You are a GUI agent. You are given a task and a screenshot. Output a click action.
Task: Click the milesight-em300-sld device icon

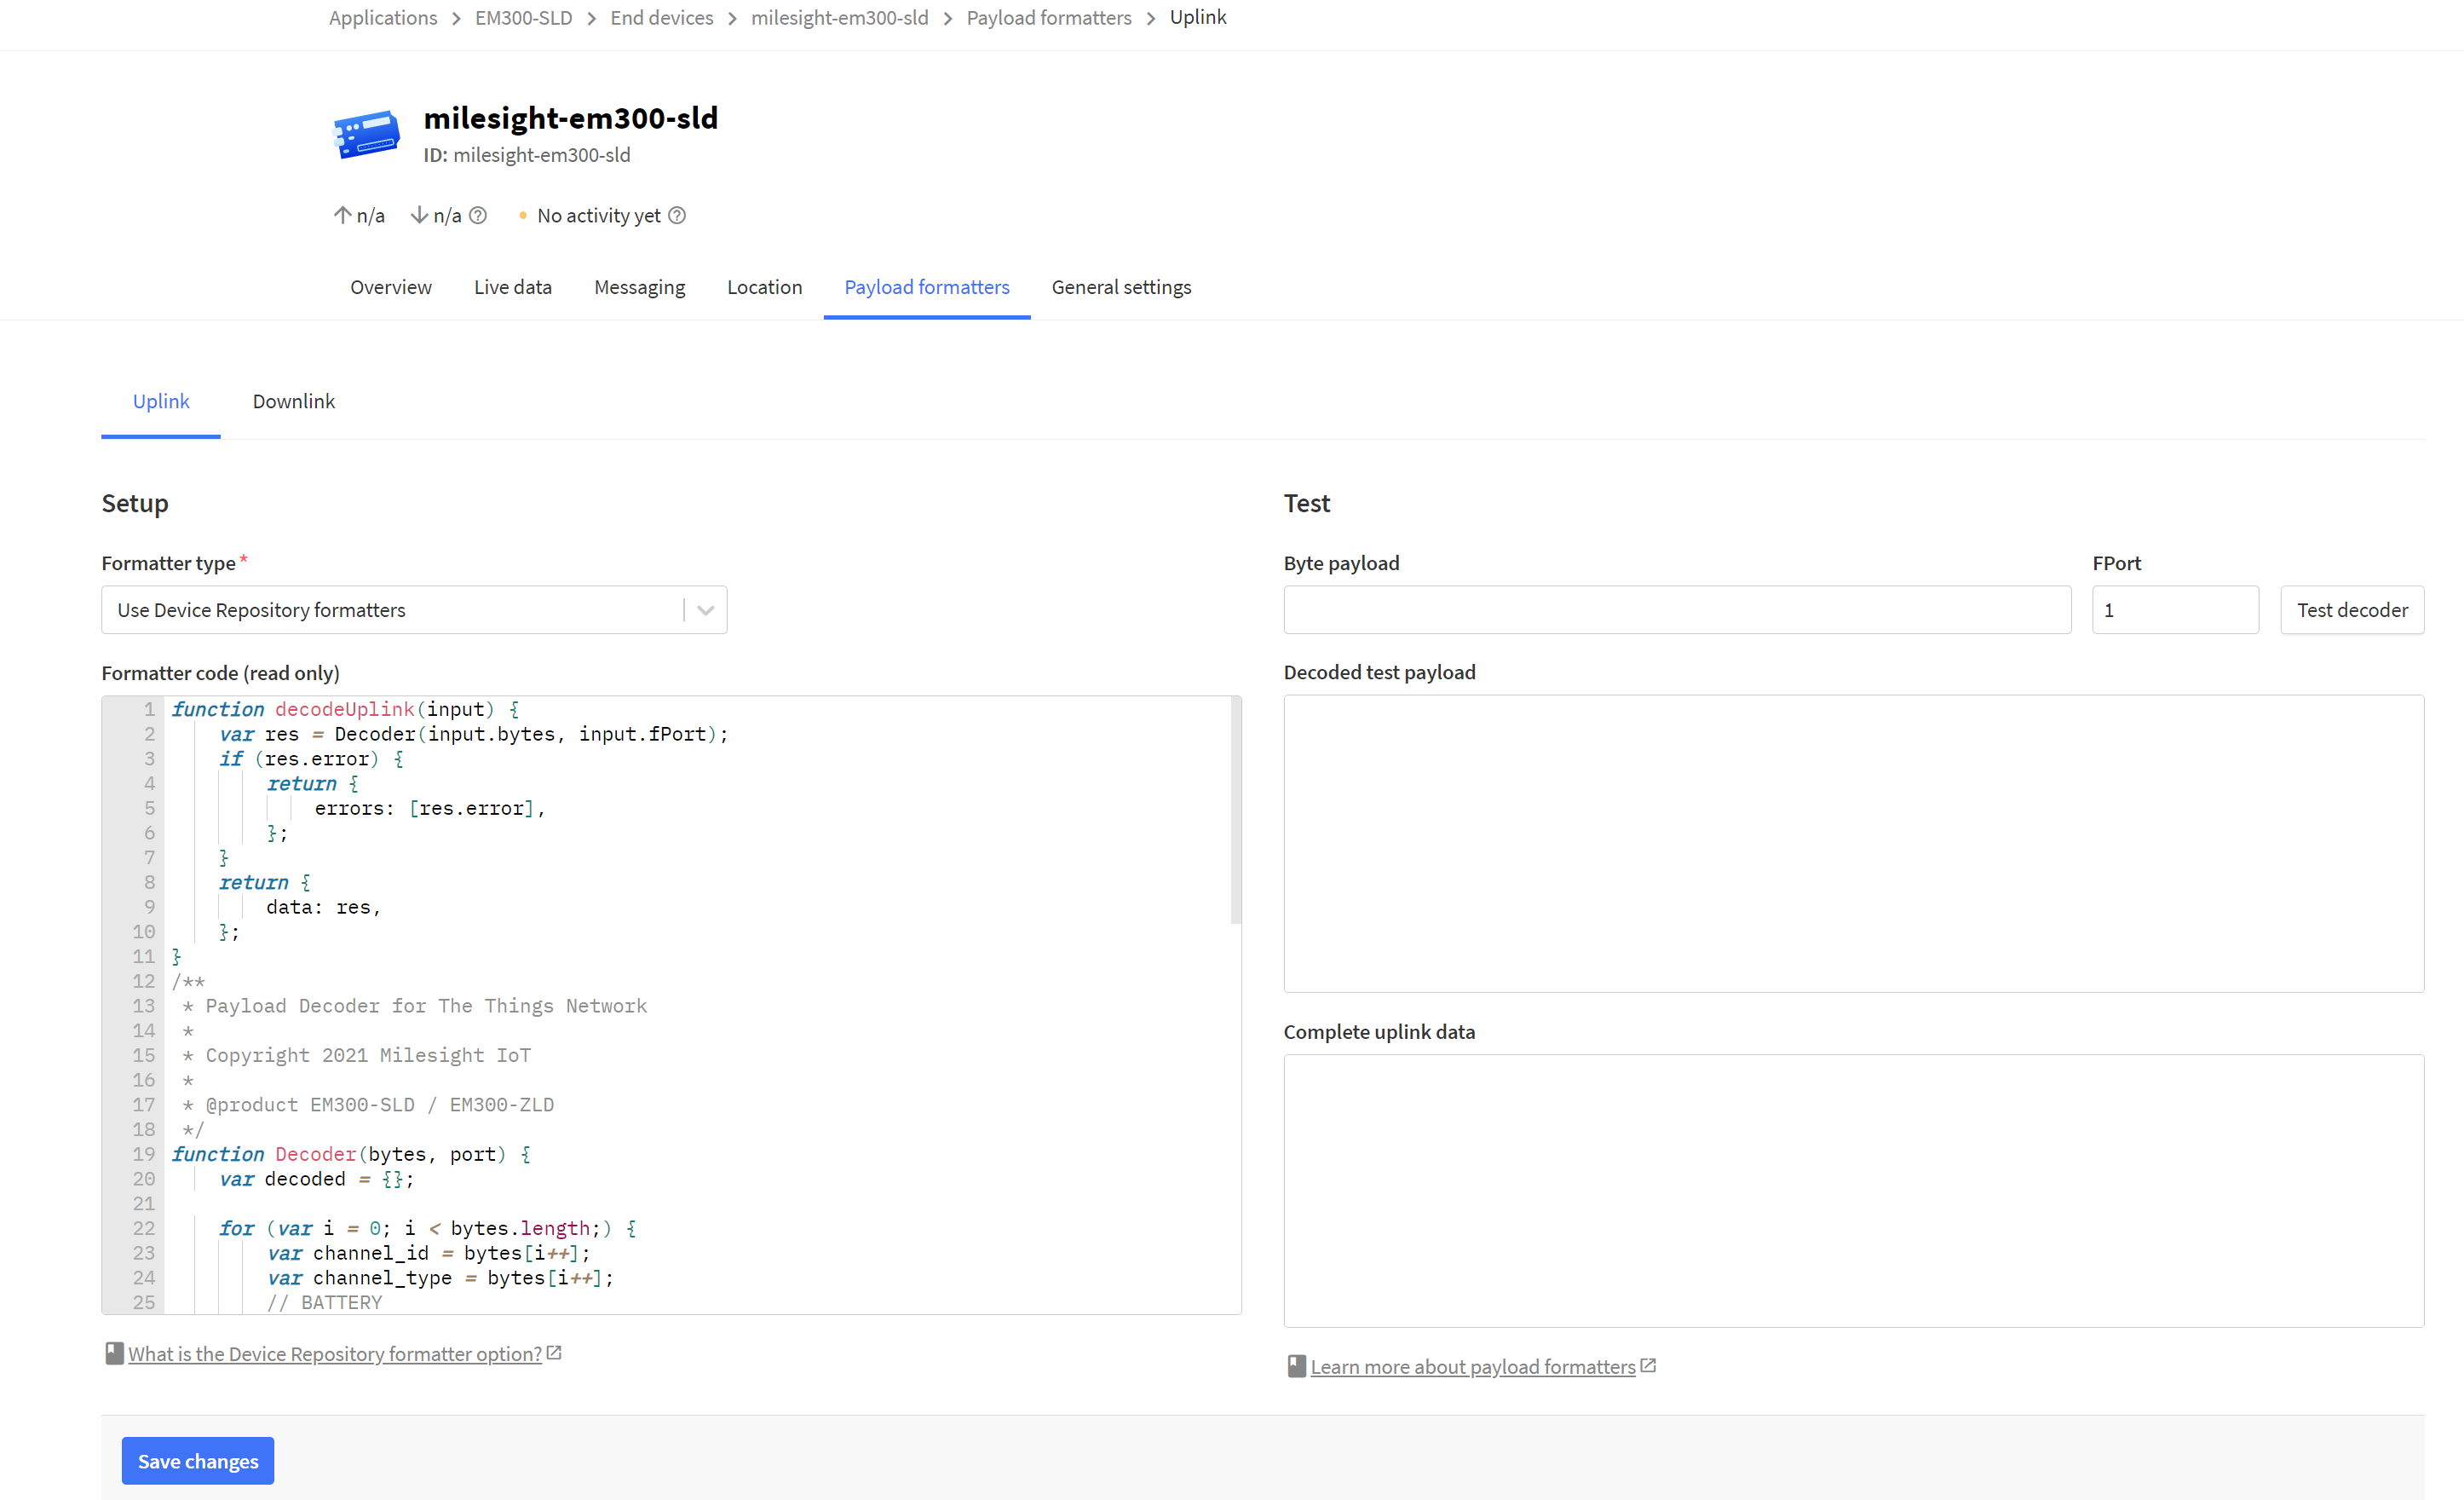click(x=367, y=135)
